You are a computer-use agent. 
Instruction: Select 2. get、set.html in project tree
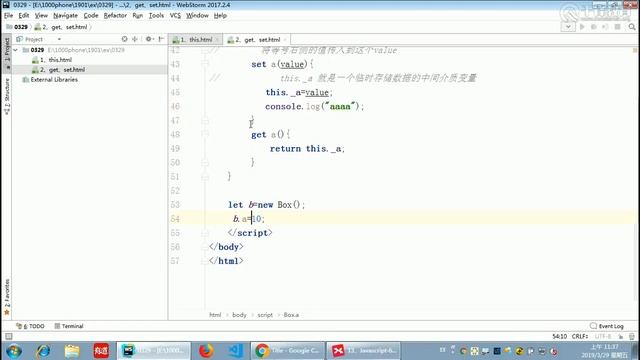tap(62, 70)
